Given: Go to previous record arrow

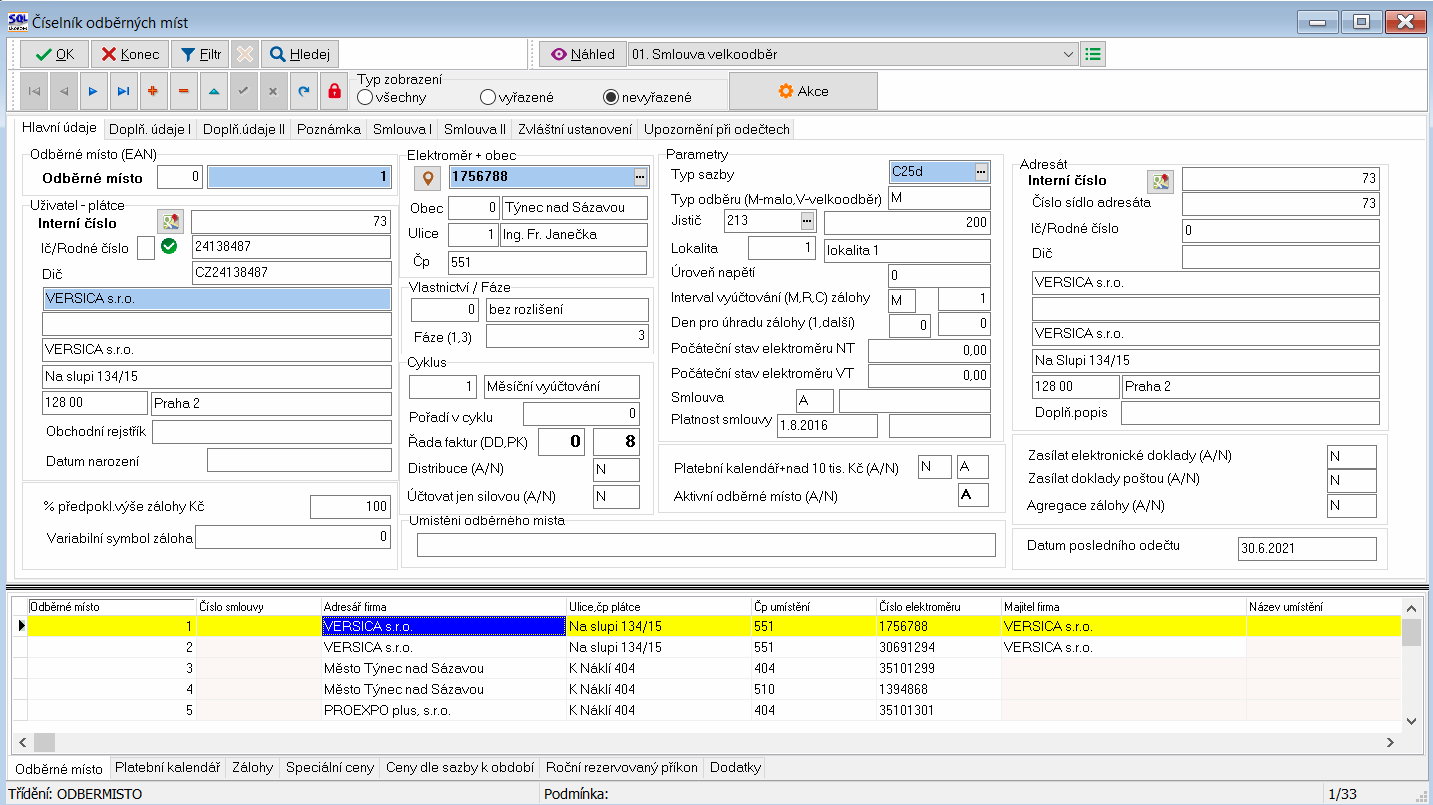Looking at the screenshot, I should 64,91.
